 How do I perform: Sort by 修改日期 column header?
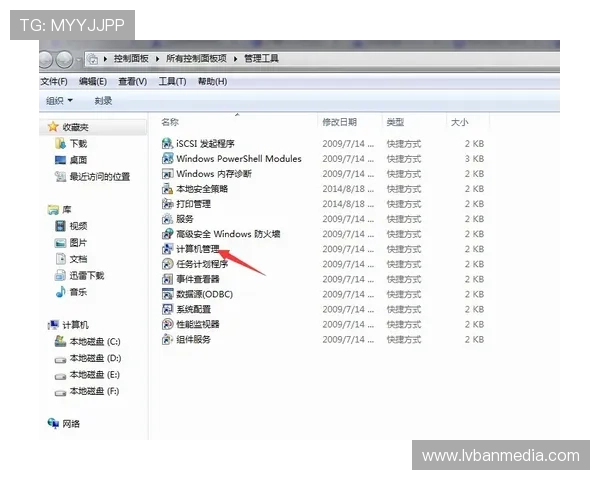tap(340, 122)
